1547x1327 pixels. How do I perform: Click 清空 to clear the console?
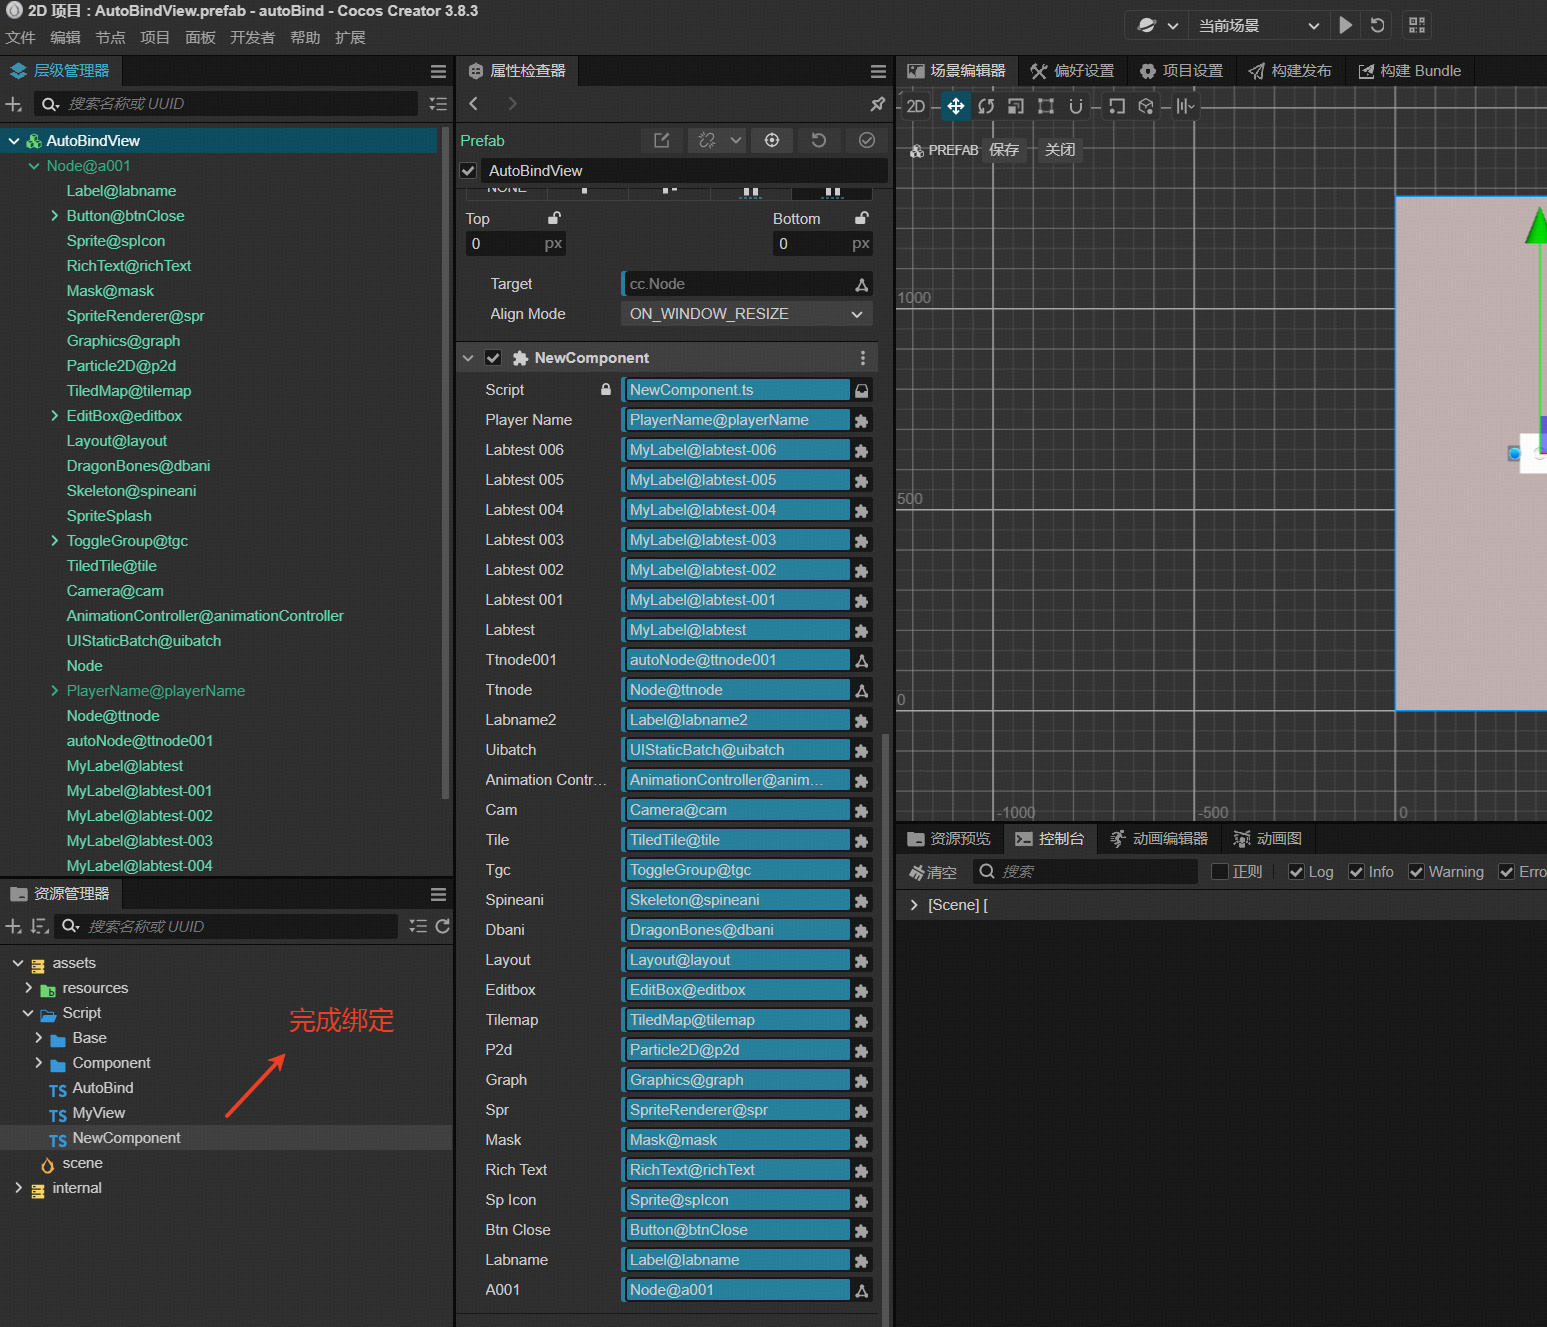click(x=933, y=872)
